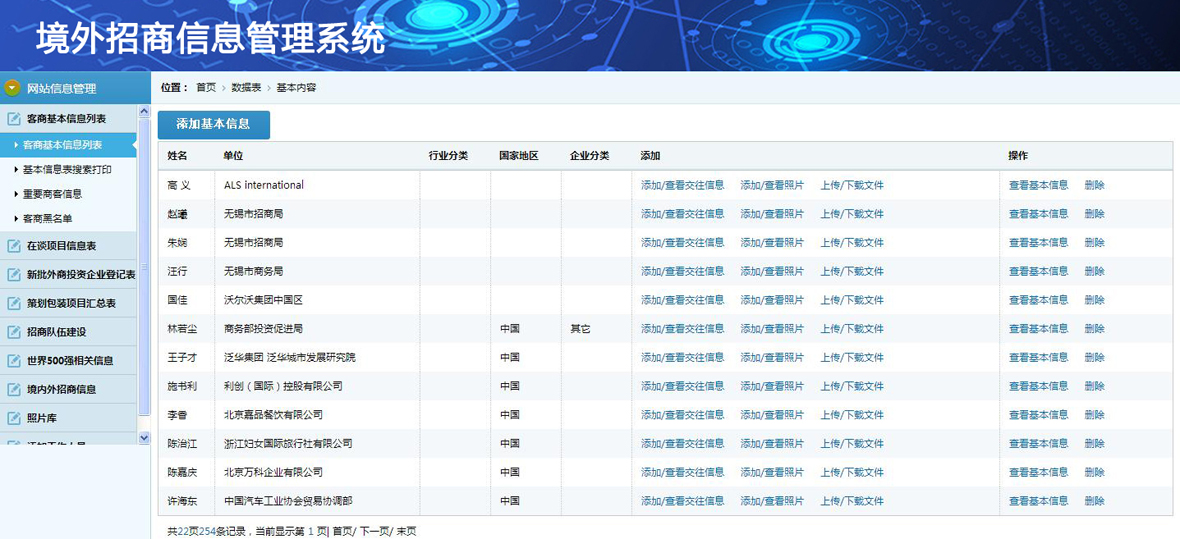
Task: Click the 行业分类 column header
Action: tap(449, 156)
